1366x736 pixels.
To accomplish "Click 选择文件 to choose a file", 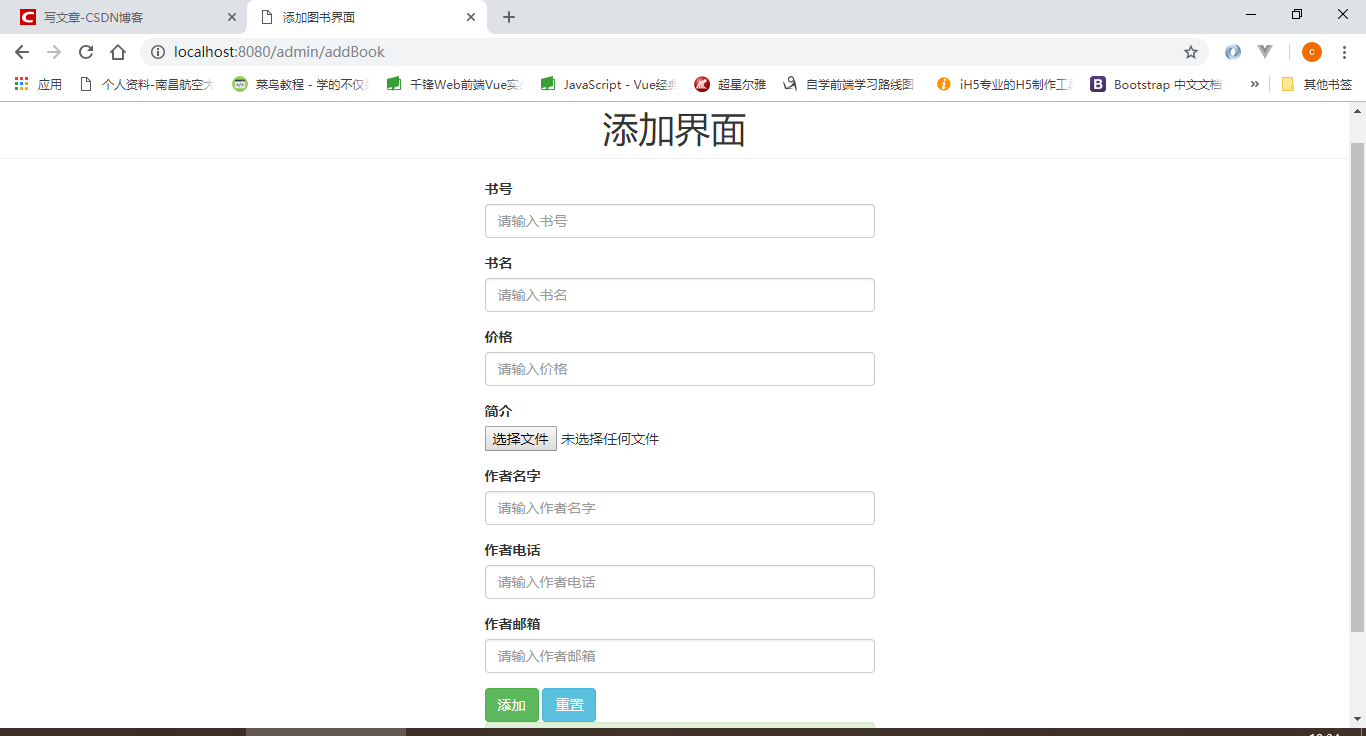I will 520,438.
